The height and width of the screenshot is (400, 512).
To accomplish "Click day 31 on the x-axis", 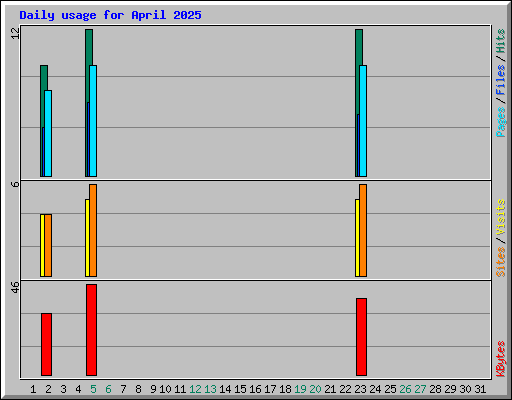I will tap(480, 389).
